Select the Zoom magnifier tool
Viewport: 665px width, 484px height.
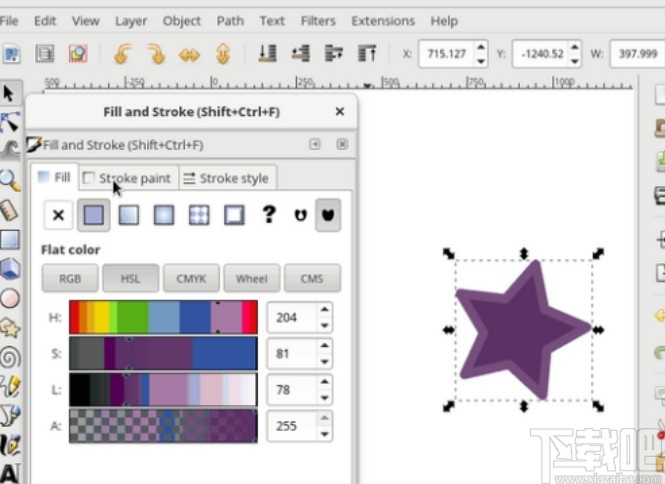pyautogui.click(x=9, y=180)
